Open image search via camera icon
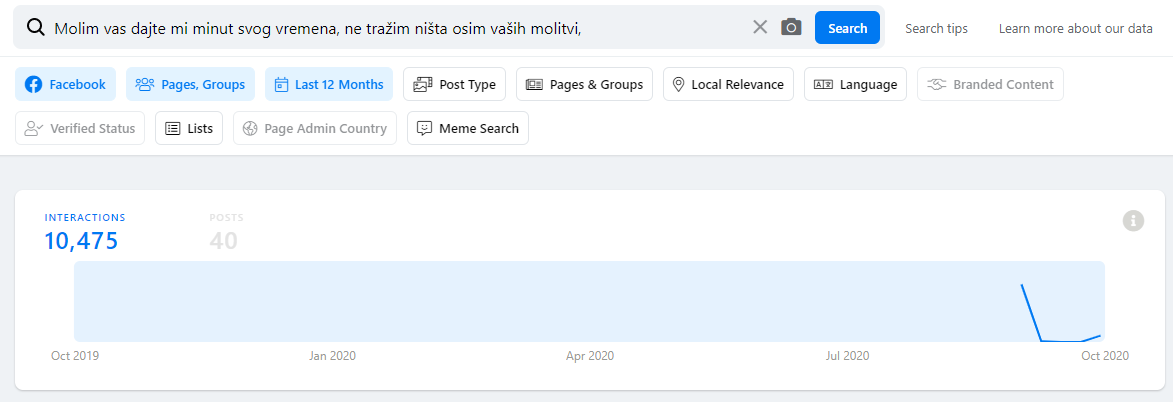 tap(791, 28)
